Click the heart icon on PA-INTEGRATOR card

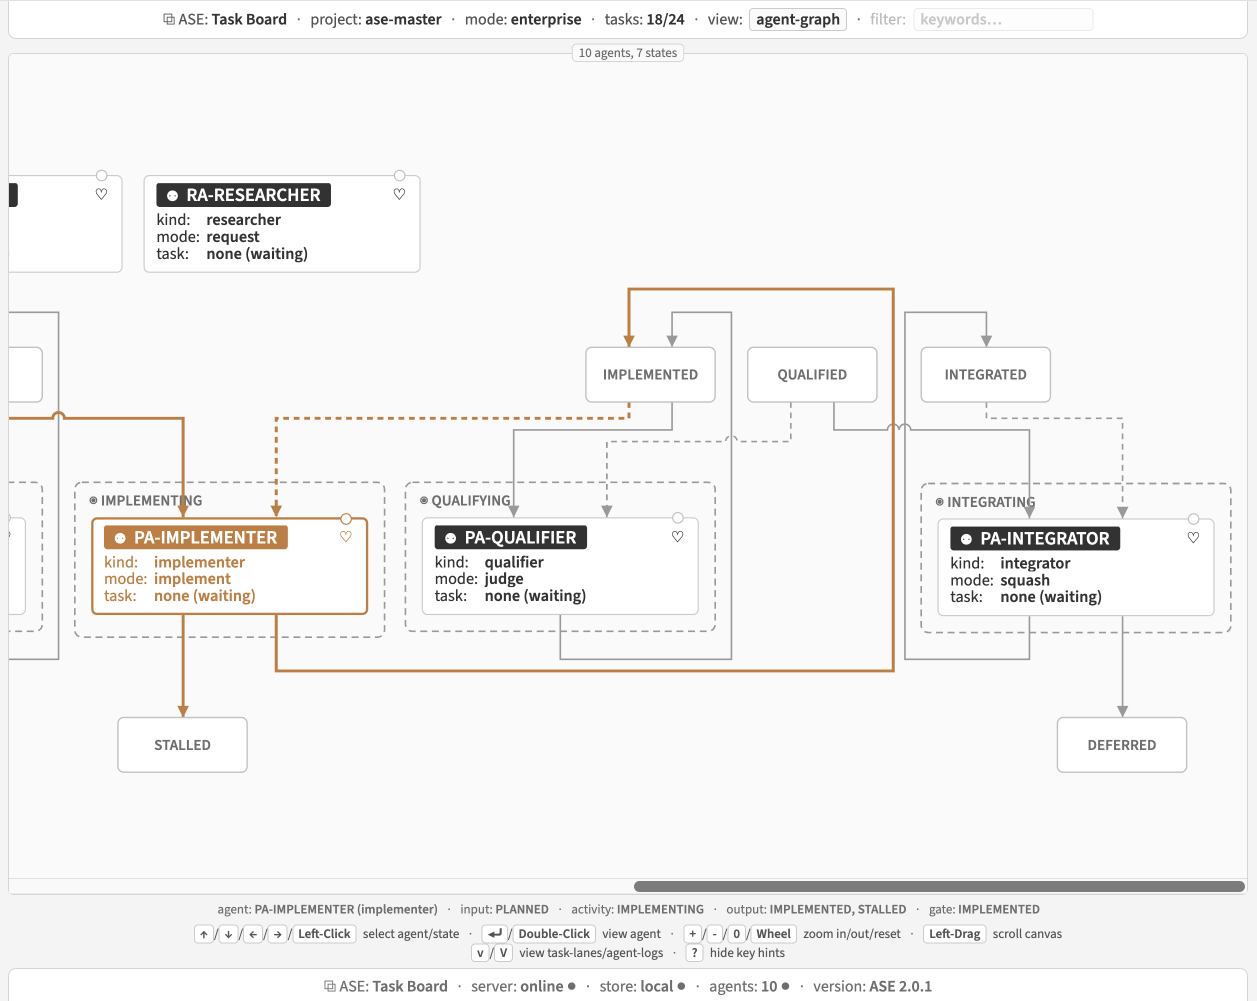pos(1193,538)
